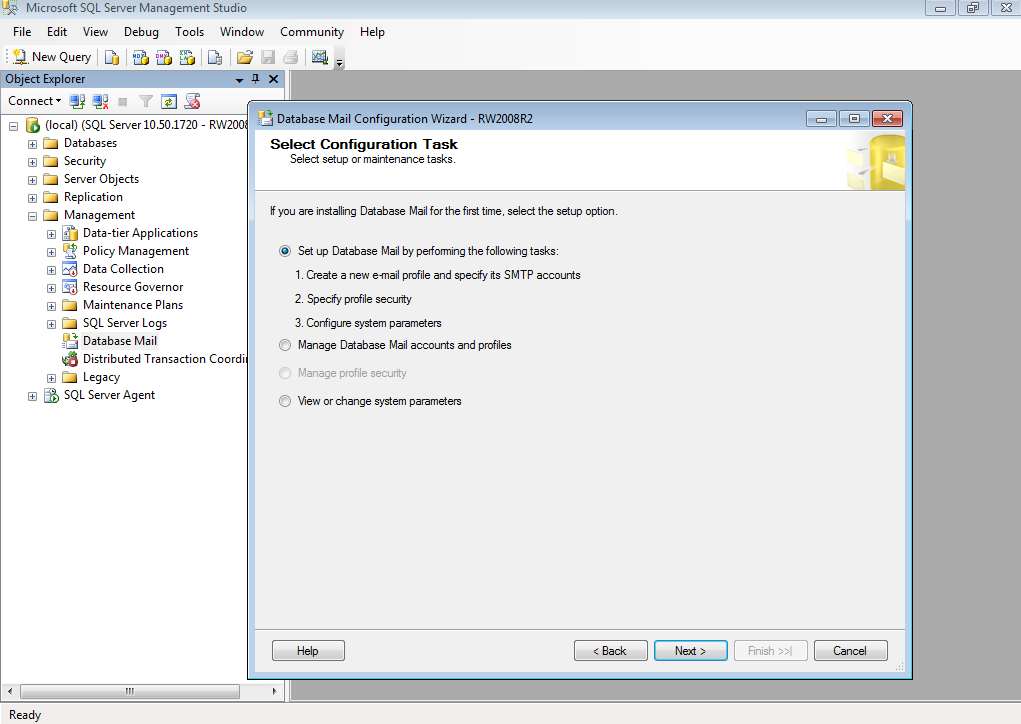Open the Community menu

tap(312, 32)
